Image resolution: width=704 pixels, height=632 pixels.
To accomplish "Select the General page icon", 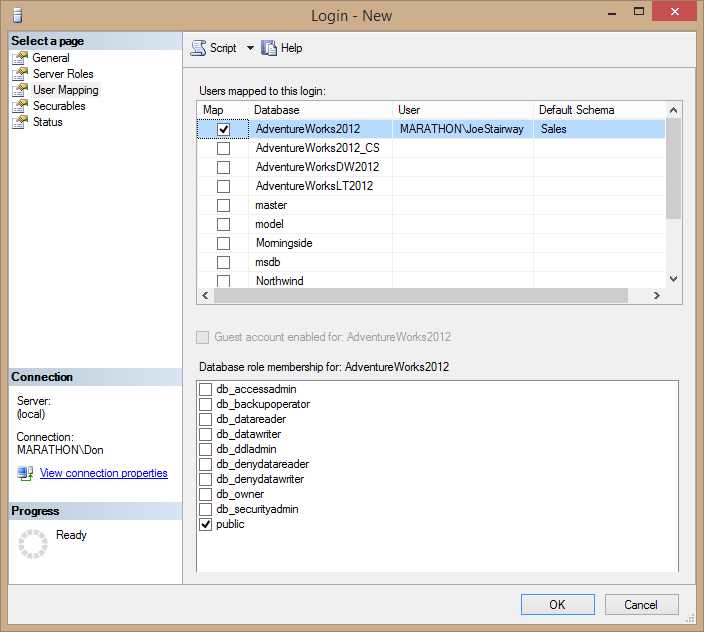I will point(20,58).
